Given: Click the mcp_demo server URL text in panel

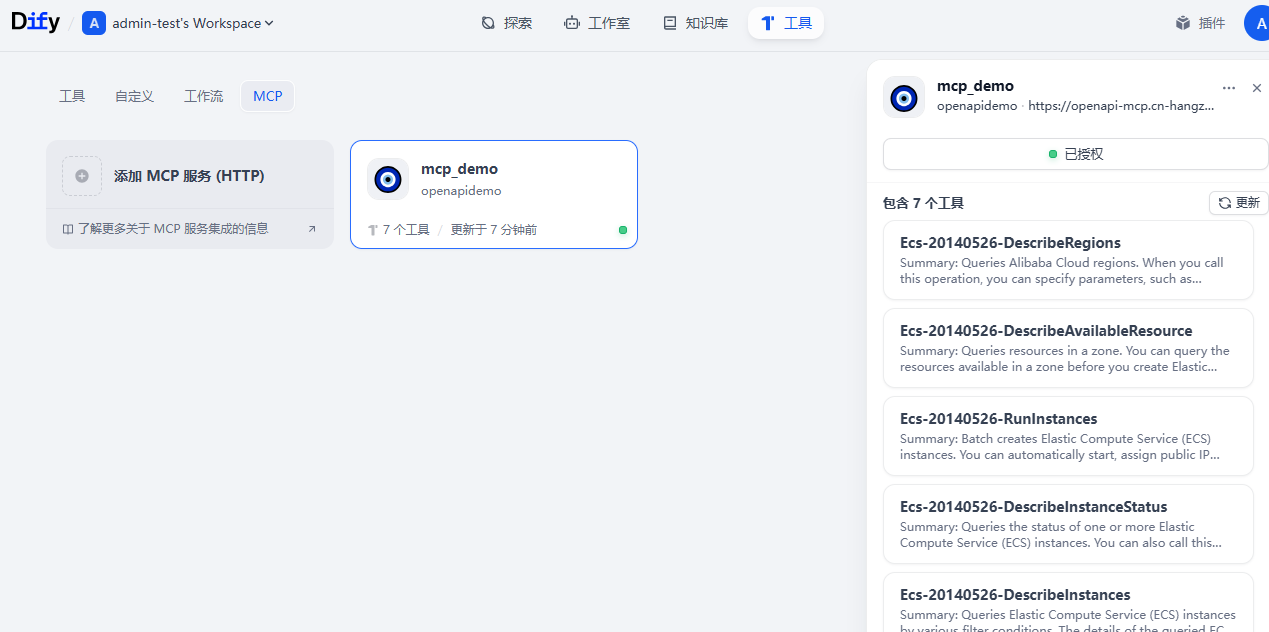Looking at the screenshot, I should click(1122, 106).
